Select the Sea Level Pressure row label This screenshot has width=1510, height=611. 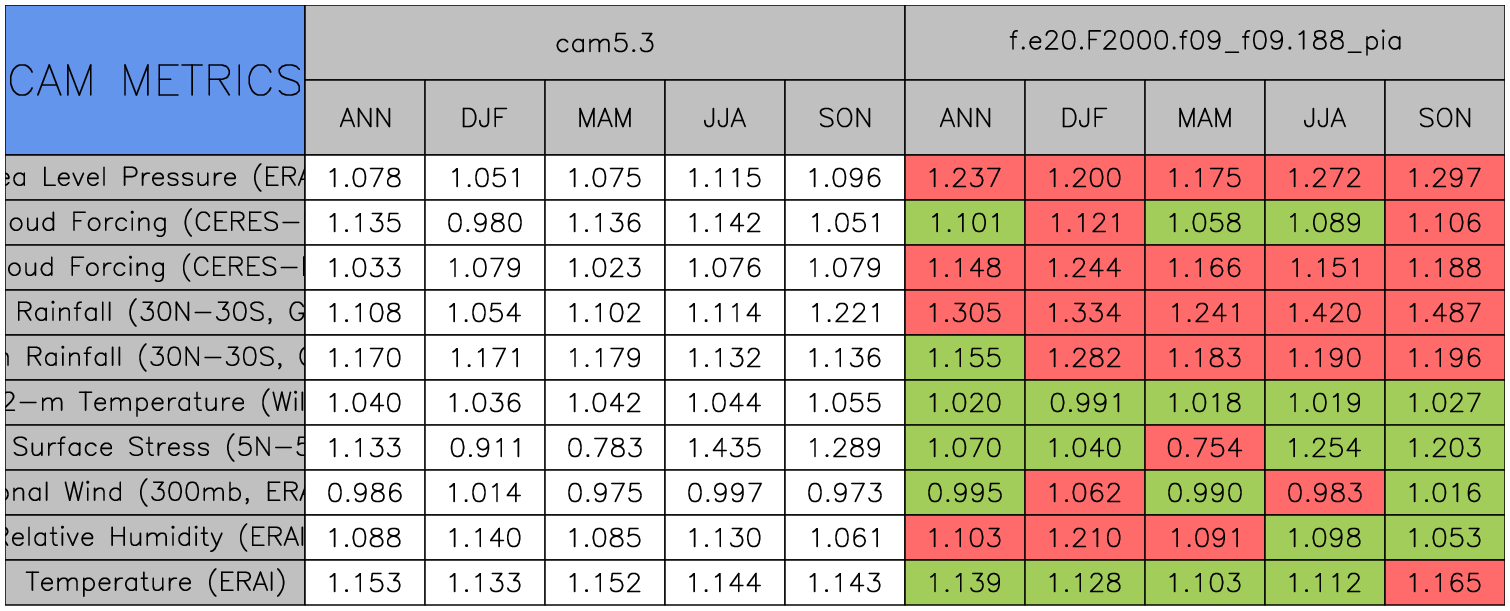click(154, 177)
